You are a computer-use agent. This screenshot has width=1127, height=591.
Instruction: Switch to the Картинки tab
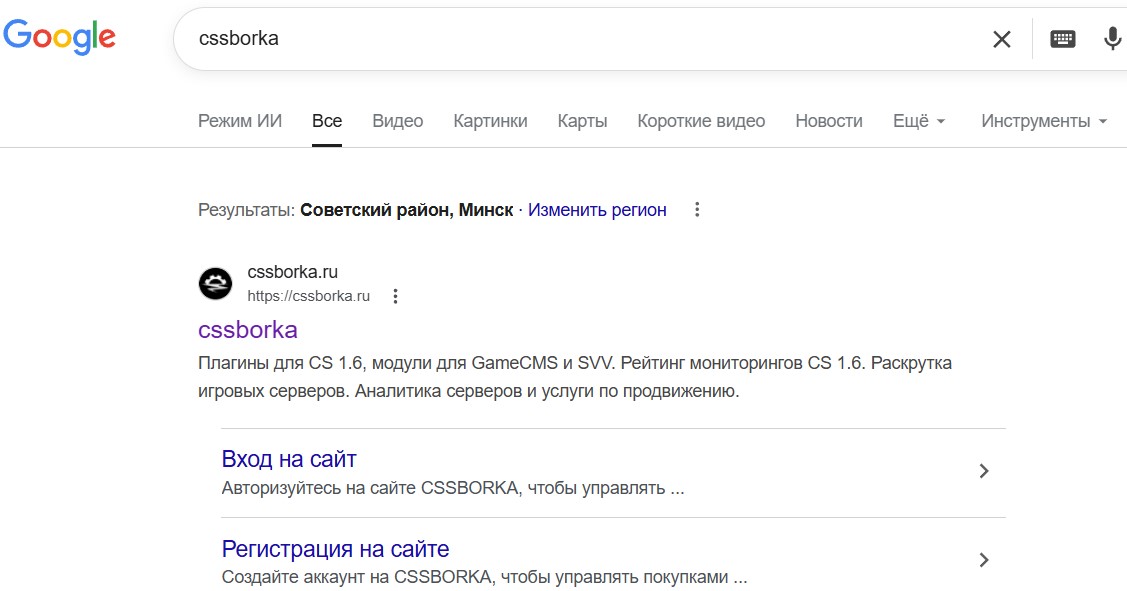[x=489, y=120]
